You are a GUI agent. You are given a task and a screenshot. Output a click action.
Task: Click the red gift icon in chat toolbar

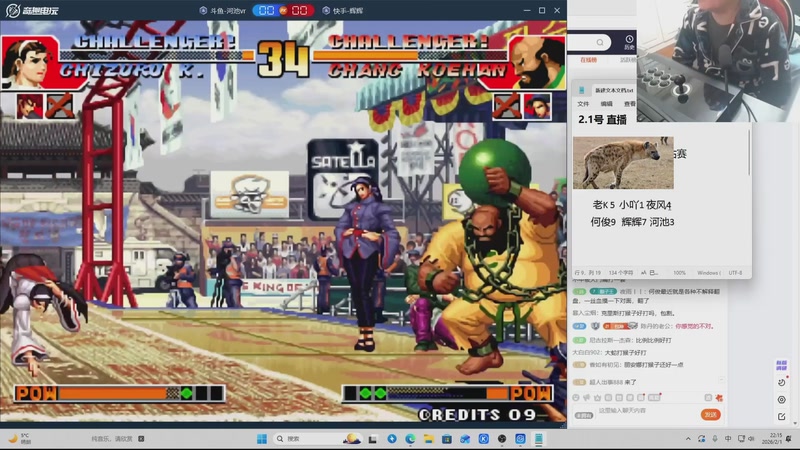pos(719,397)
